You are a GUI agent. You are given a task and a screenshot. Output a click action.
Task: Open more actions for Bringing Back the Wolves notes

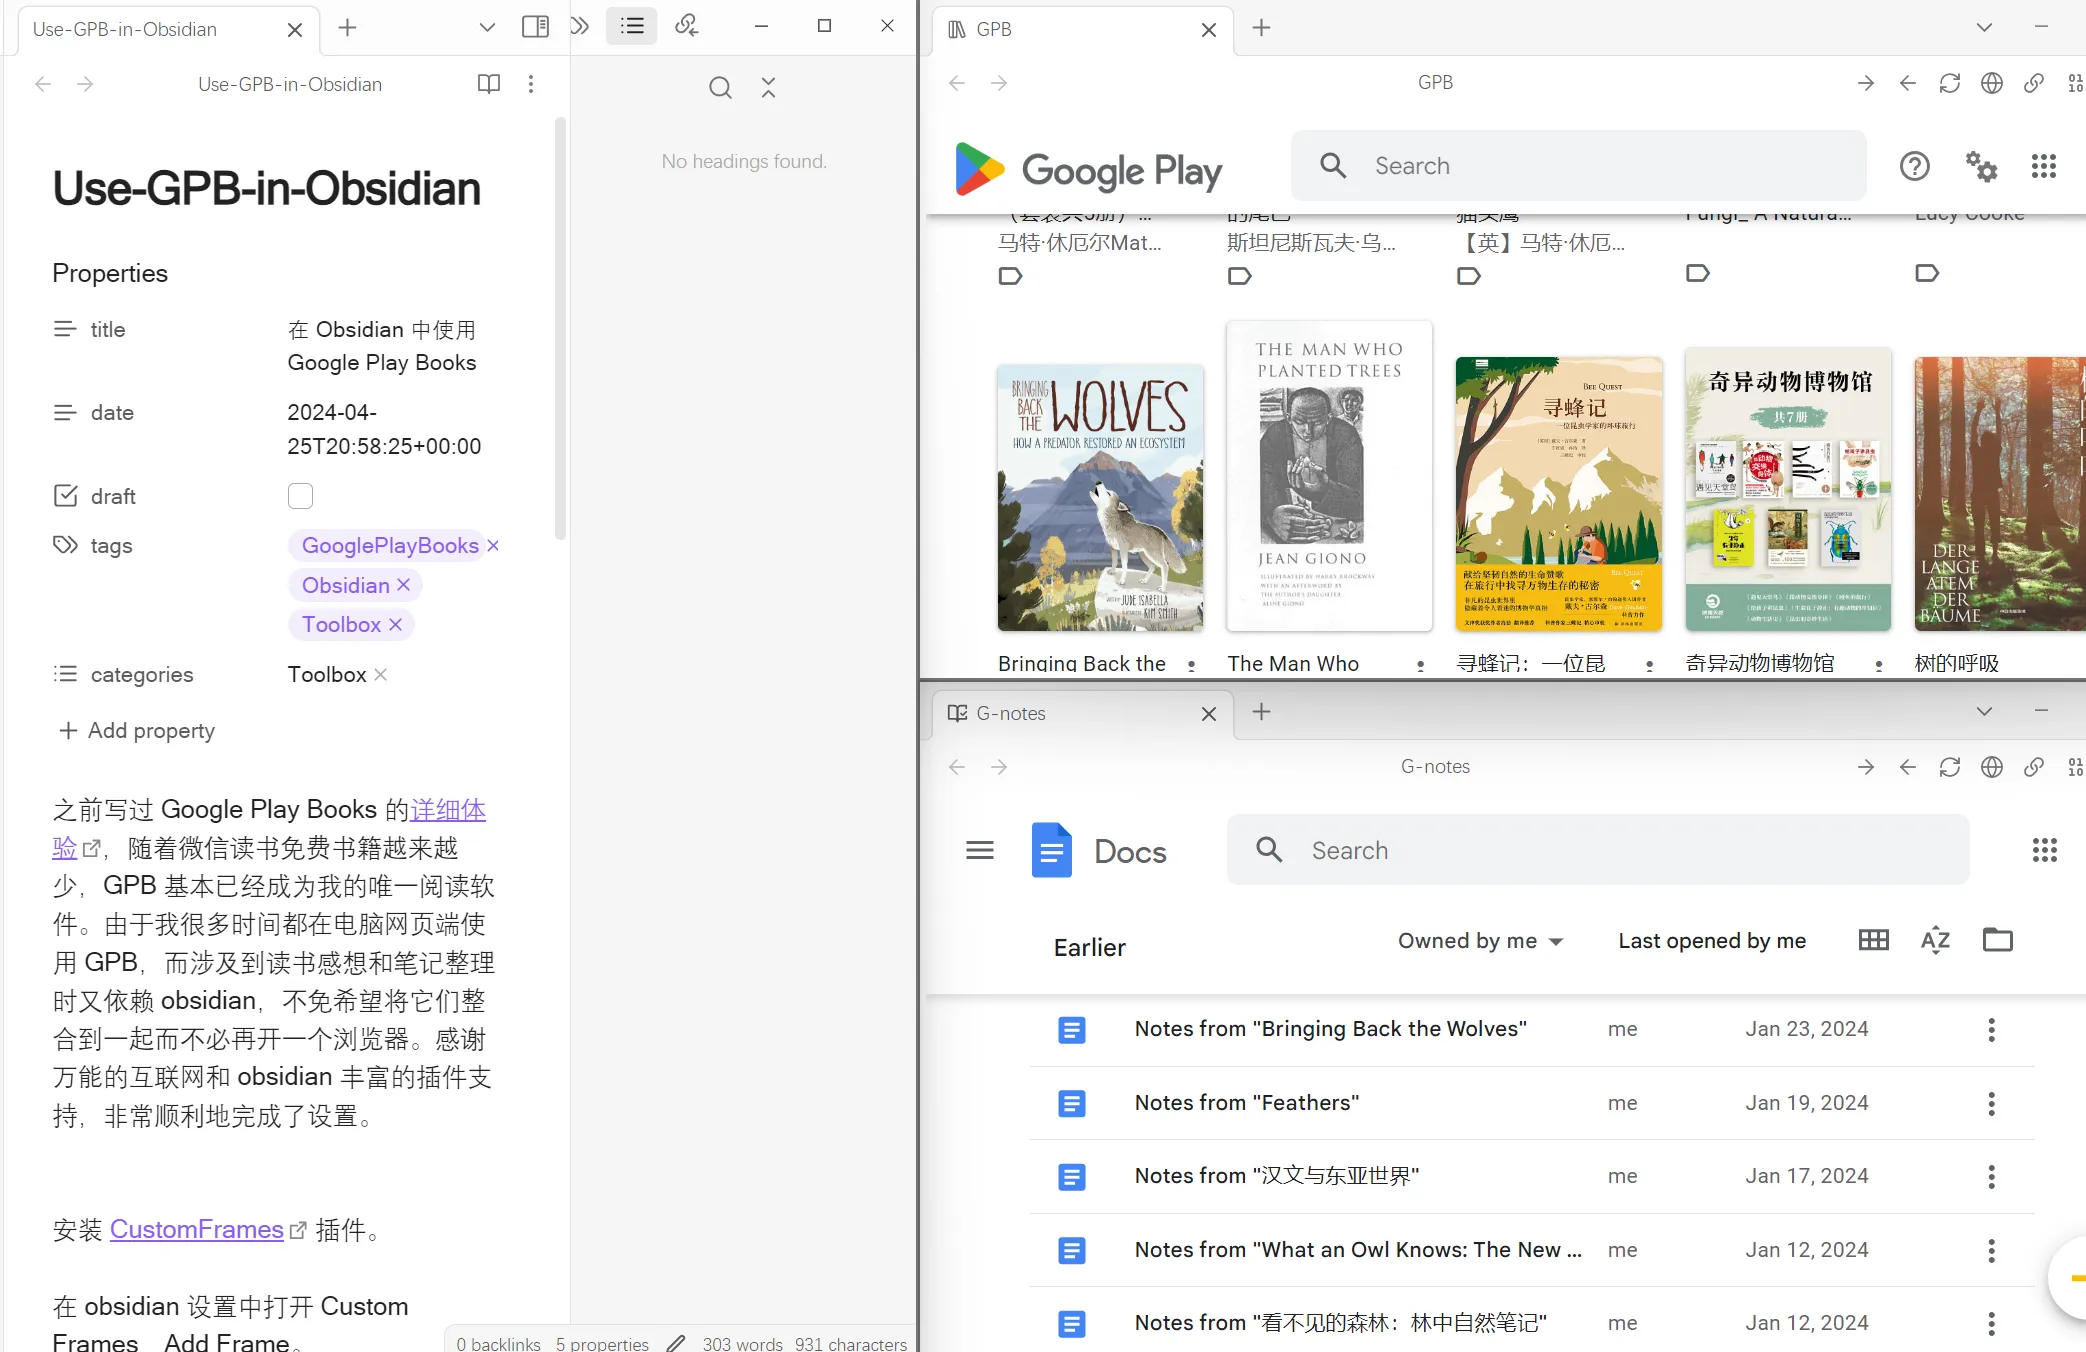pyautogui.click(x=1991, y=1030)
